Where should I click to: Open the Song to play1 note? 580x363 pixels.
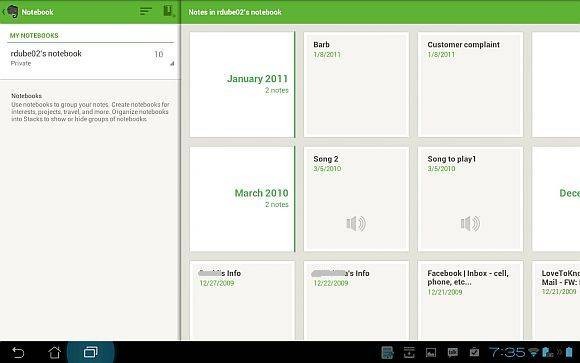pos(471,199)
